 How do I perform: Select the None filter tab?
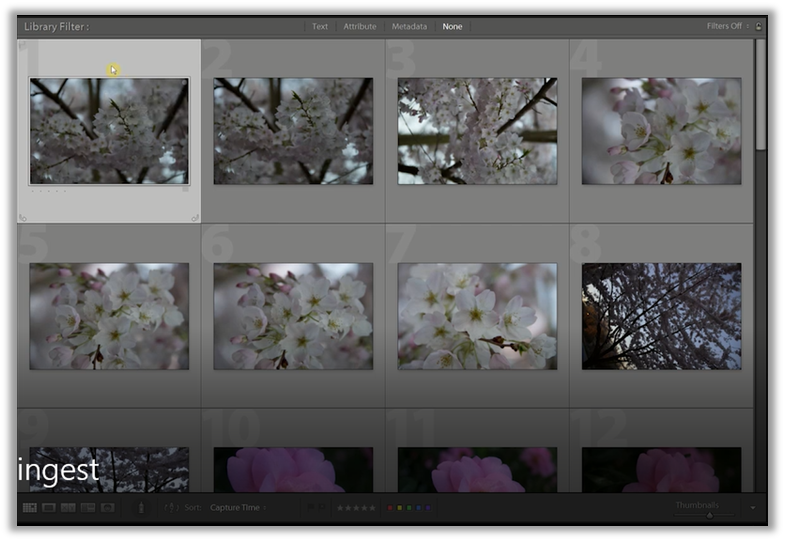pyautogui.click(x=452, y=27)
